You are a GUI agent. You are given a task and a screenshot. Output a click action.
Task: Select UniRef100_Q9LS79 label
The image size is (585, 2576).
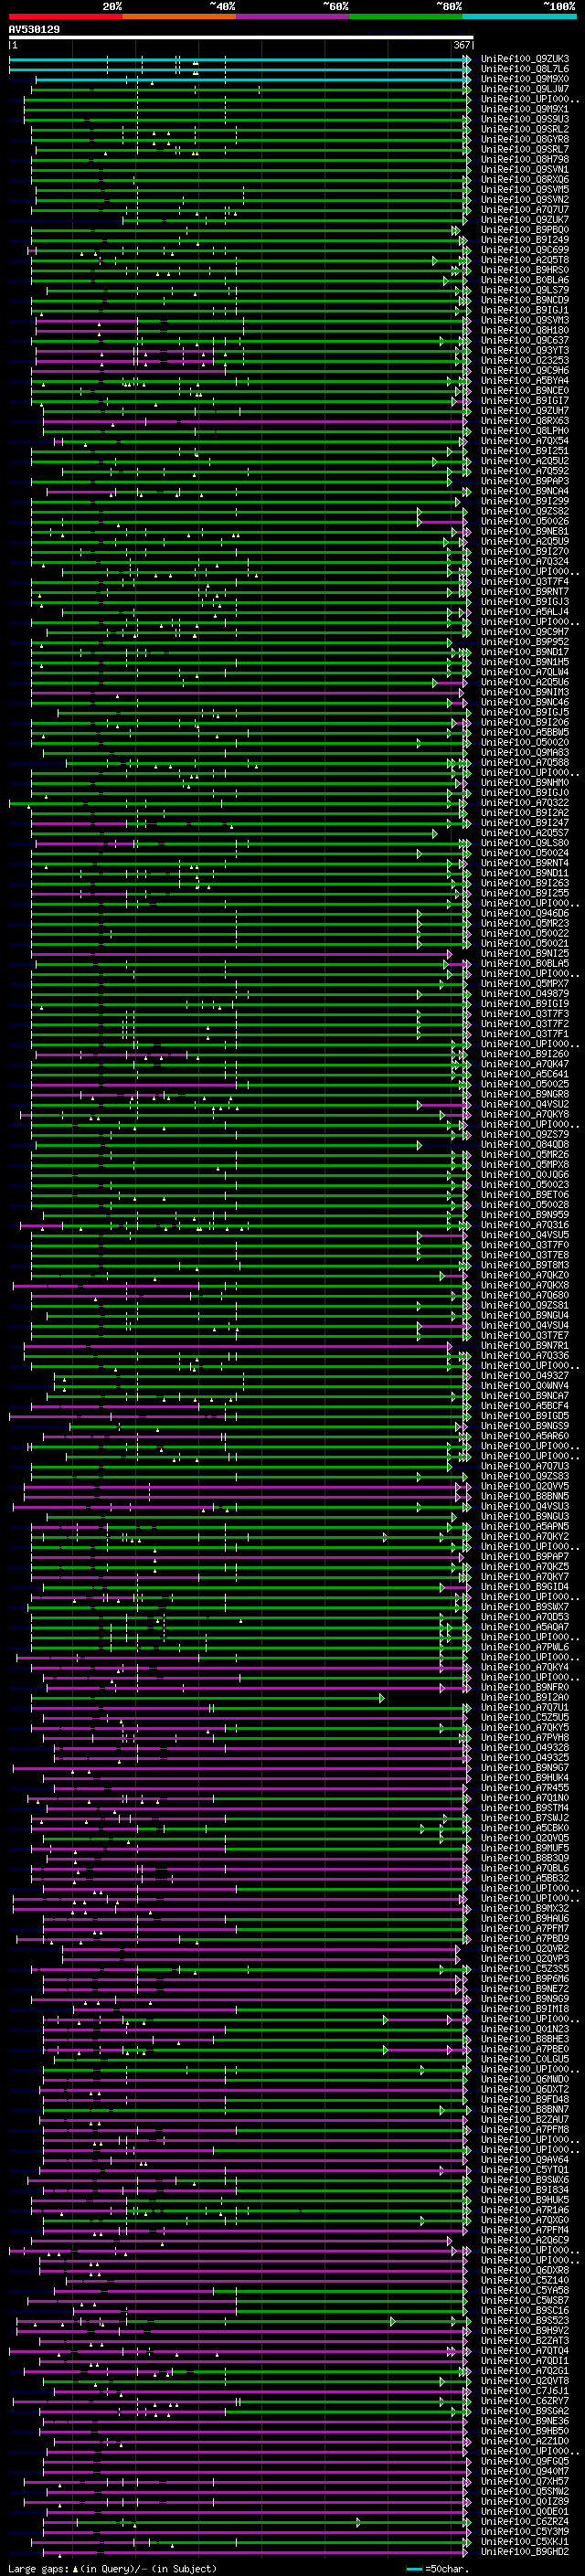point(525,290)
